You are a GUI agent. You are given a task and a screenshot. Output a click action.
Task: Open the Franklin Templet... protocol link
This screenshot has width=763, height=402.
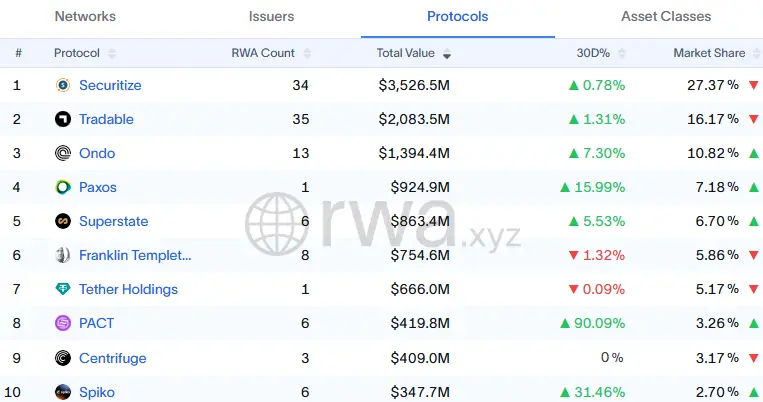(135, 255)
